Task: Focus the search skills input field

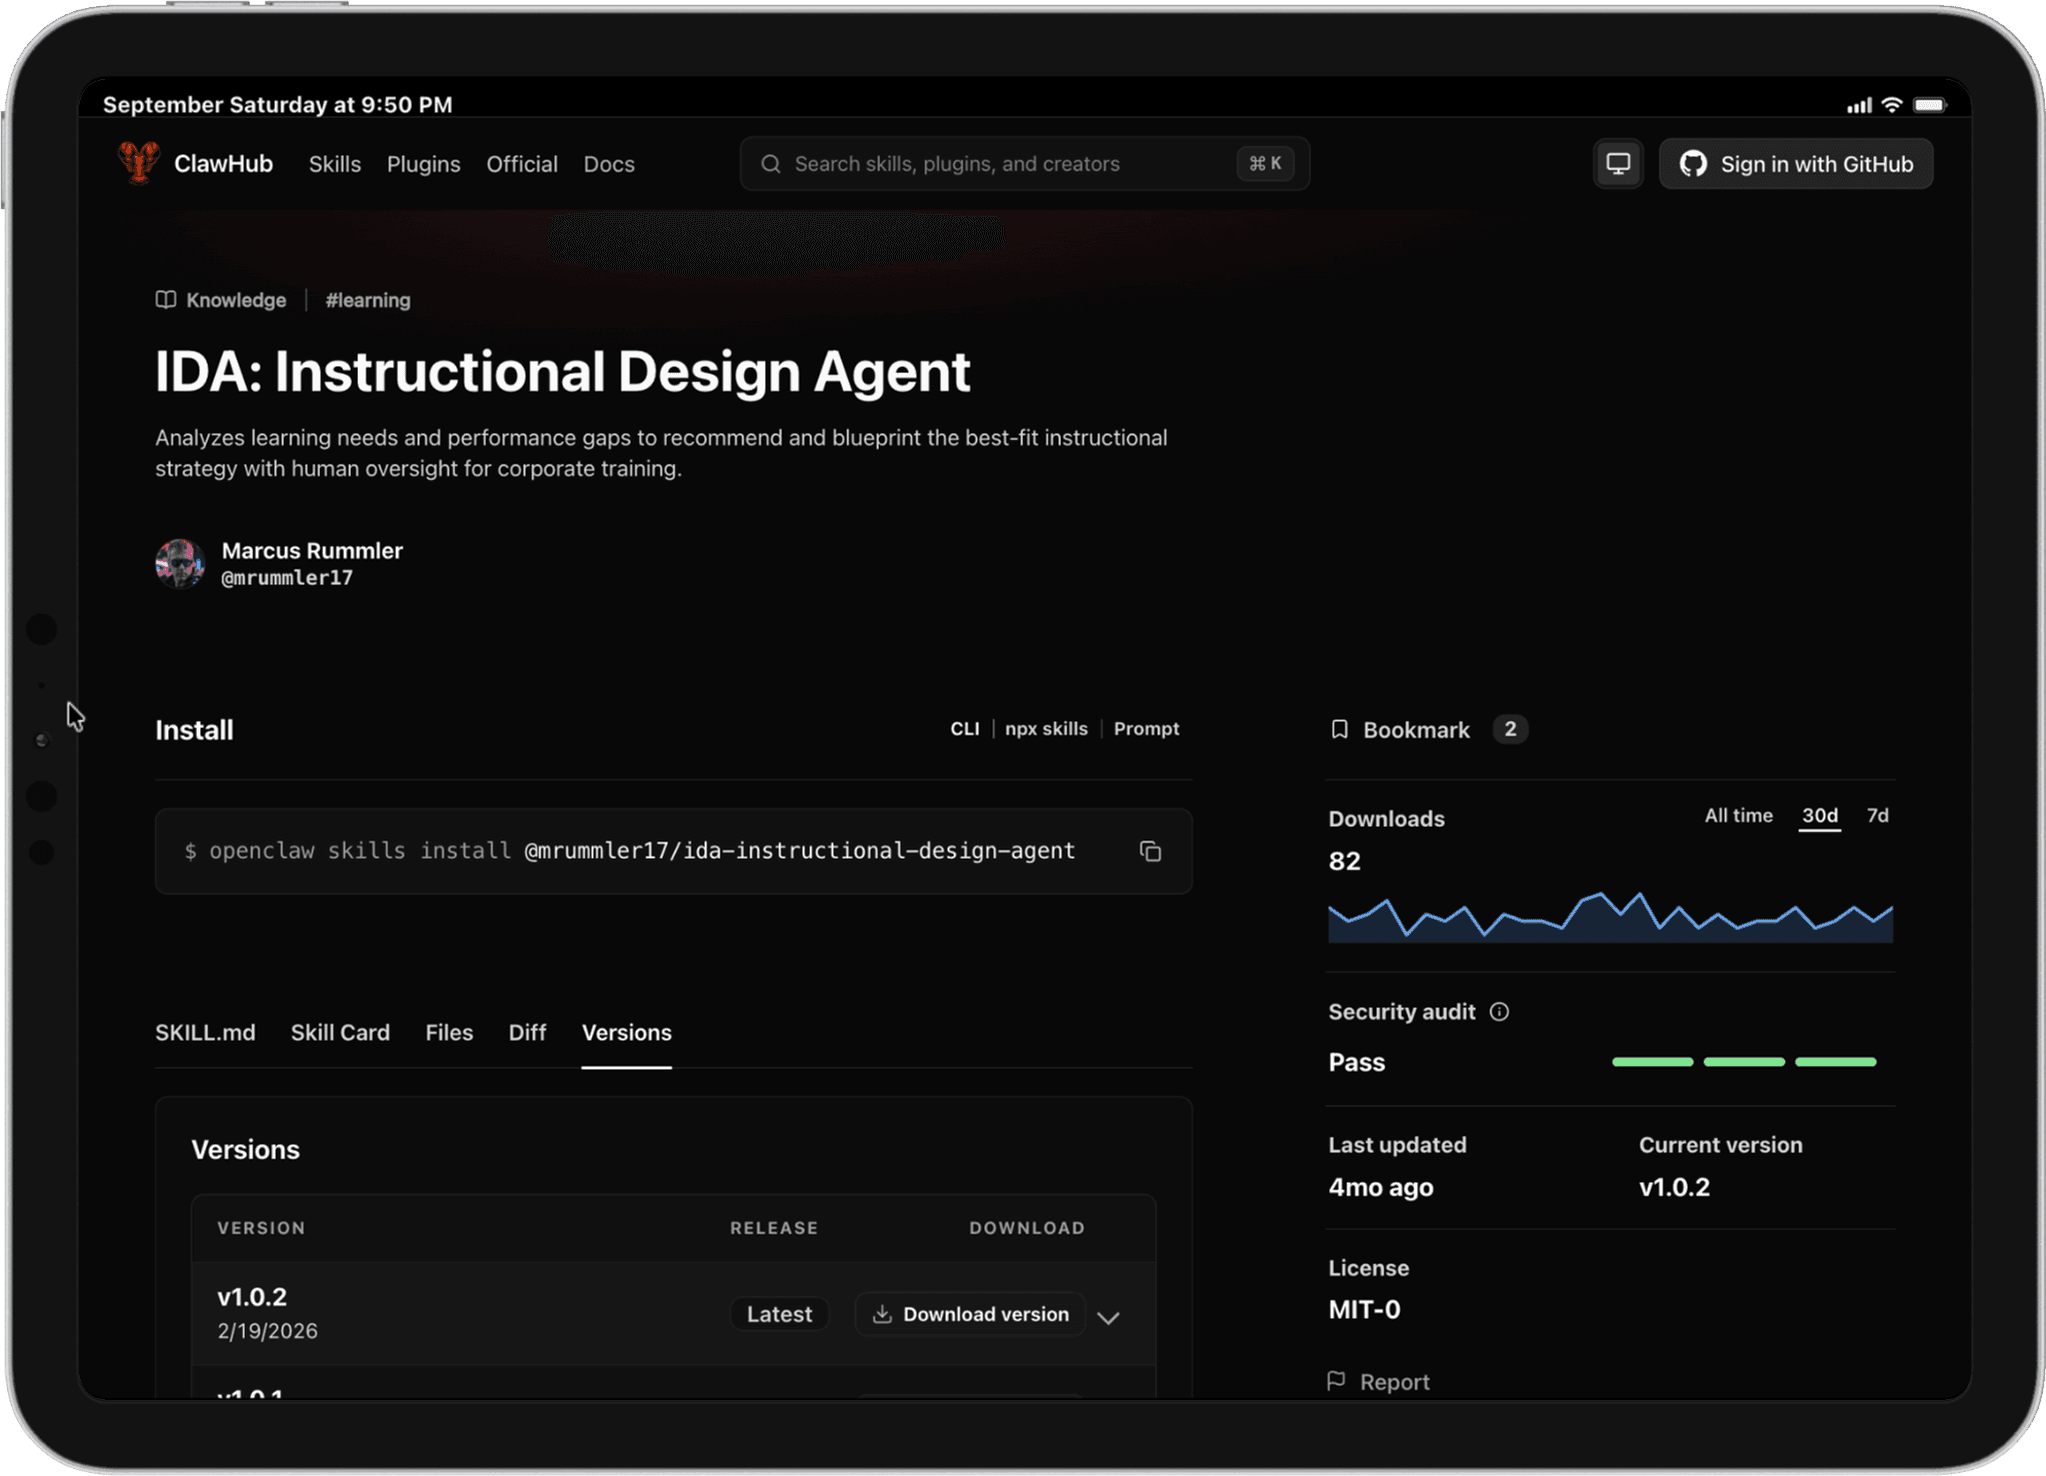Action: (x=1024, y=164)
